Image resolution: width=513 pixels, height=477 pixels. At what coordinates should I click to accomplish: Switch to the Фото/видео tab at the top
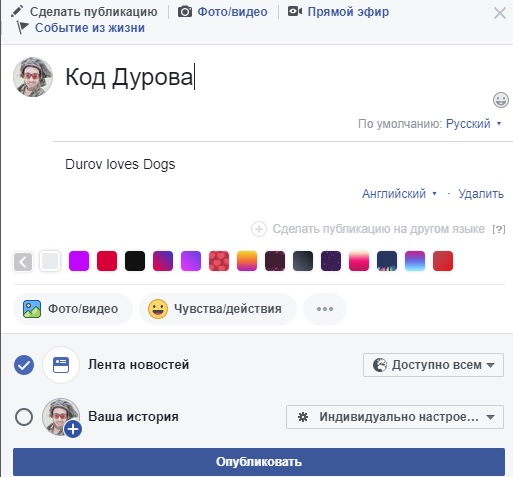coord(232,12)
